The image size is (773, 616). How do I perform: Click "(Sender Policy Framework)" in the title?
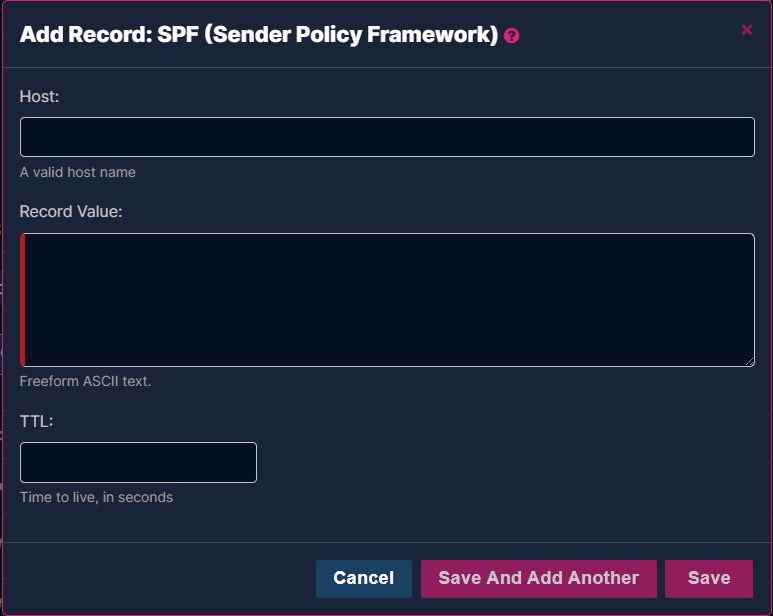(x=351, y=35)
